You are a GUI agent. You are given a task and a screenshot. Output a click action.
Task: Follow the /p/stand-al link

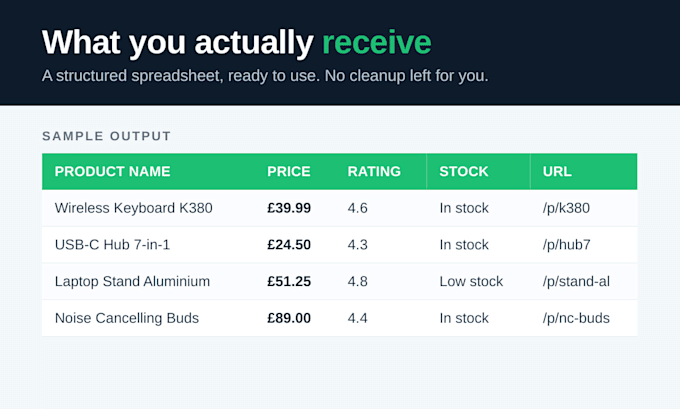click(x=576, y=281)
